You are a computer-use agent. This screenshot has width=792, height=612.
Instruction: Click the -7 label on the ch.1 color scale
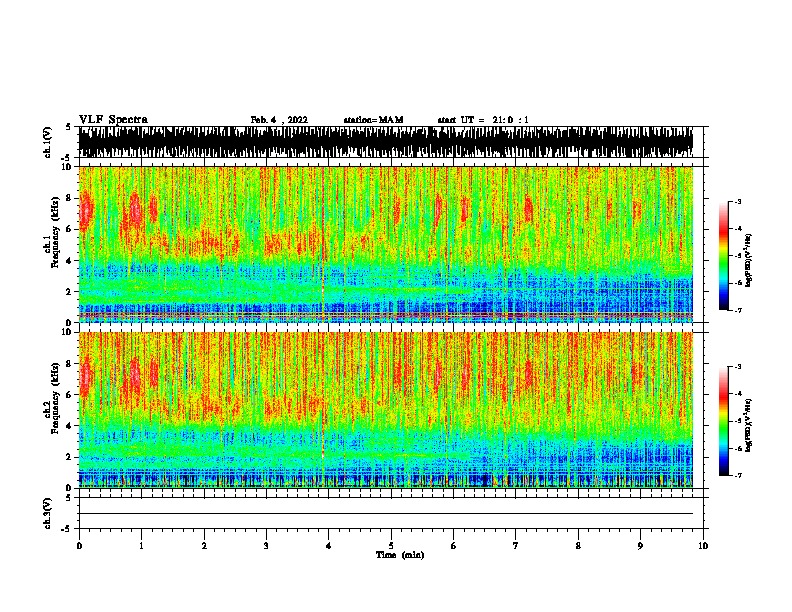pos(738,310)
